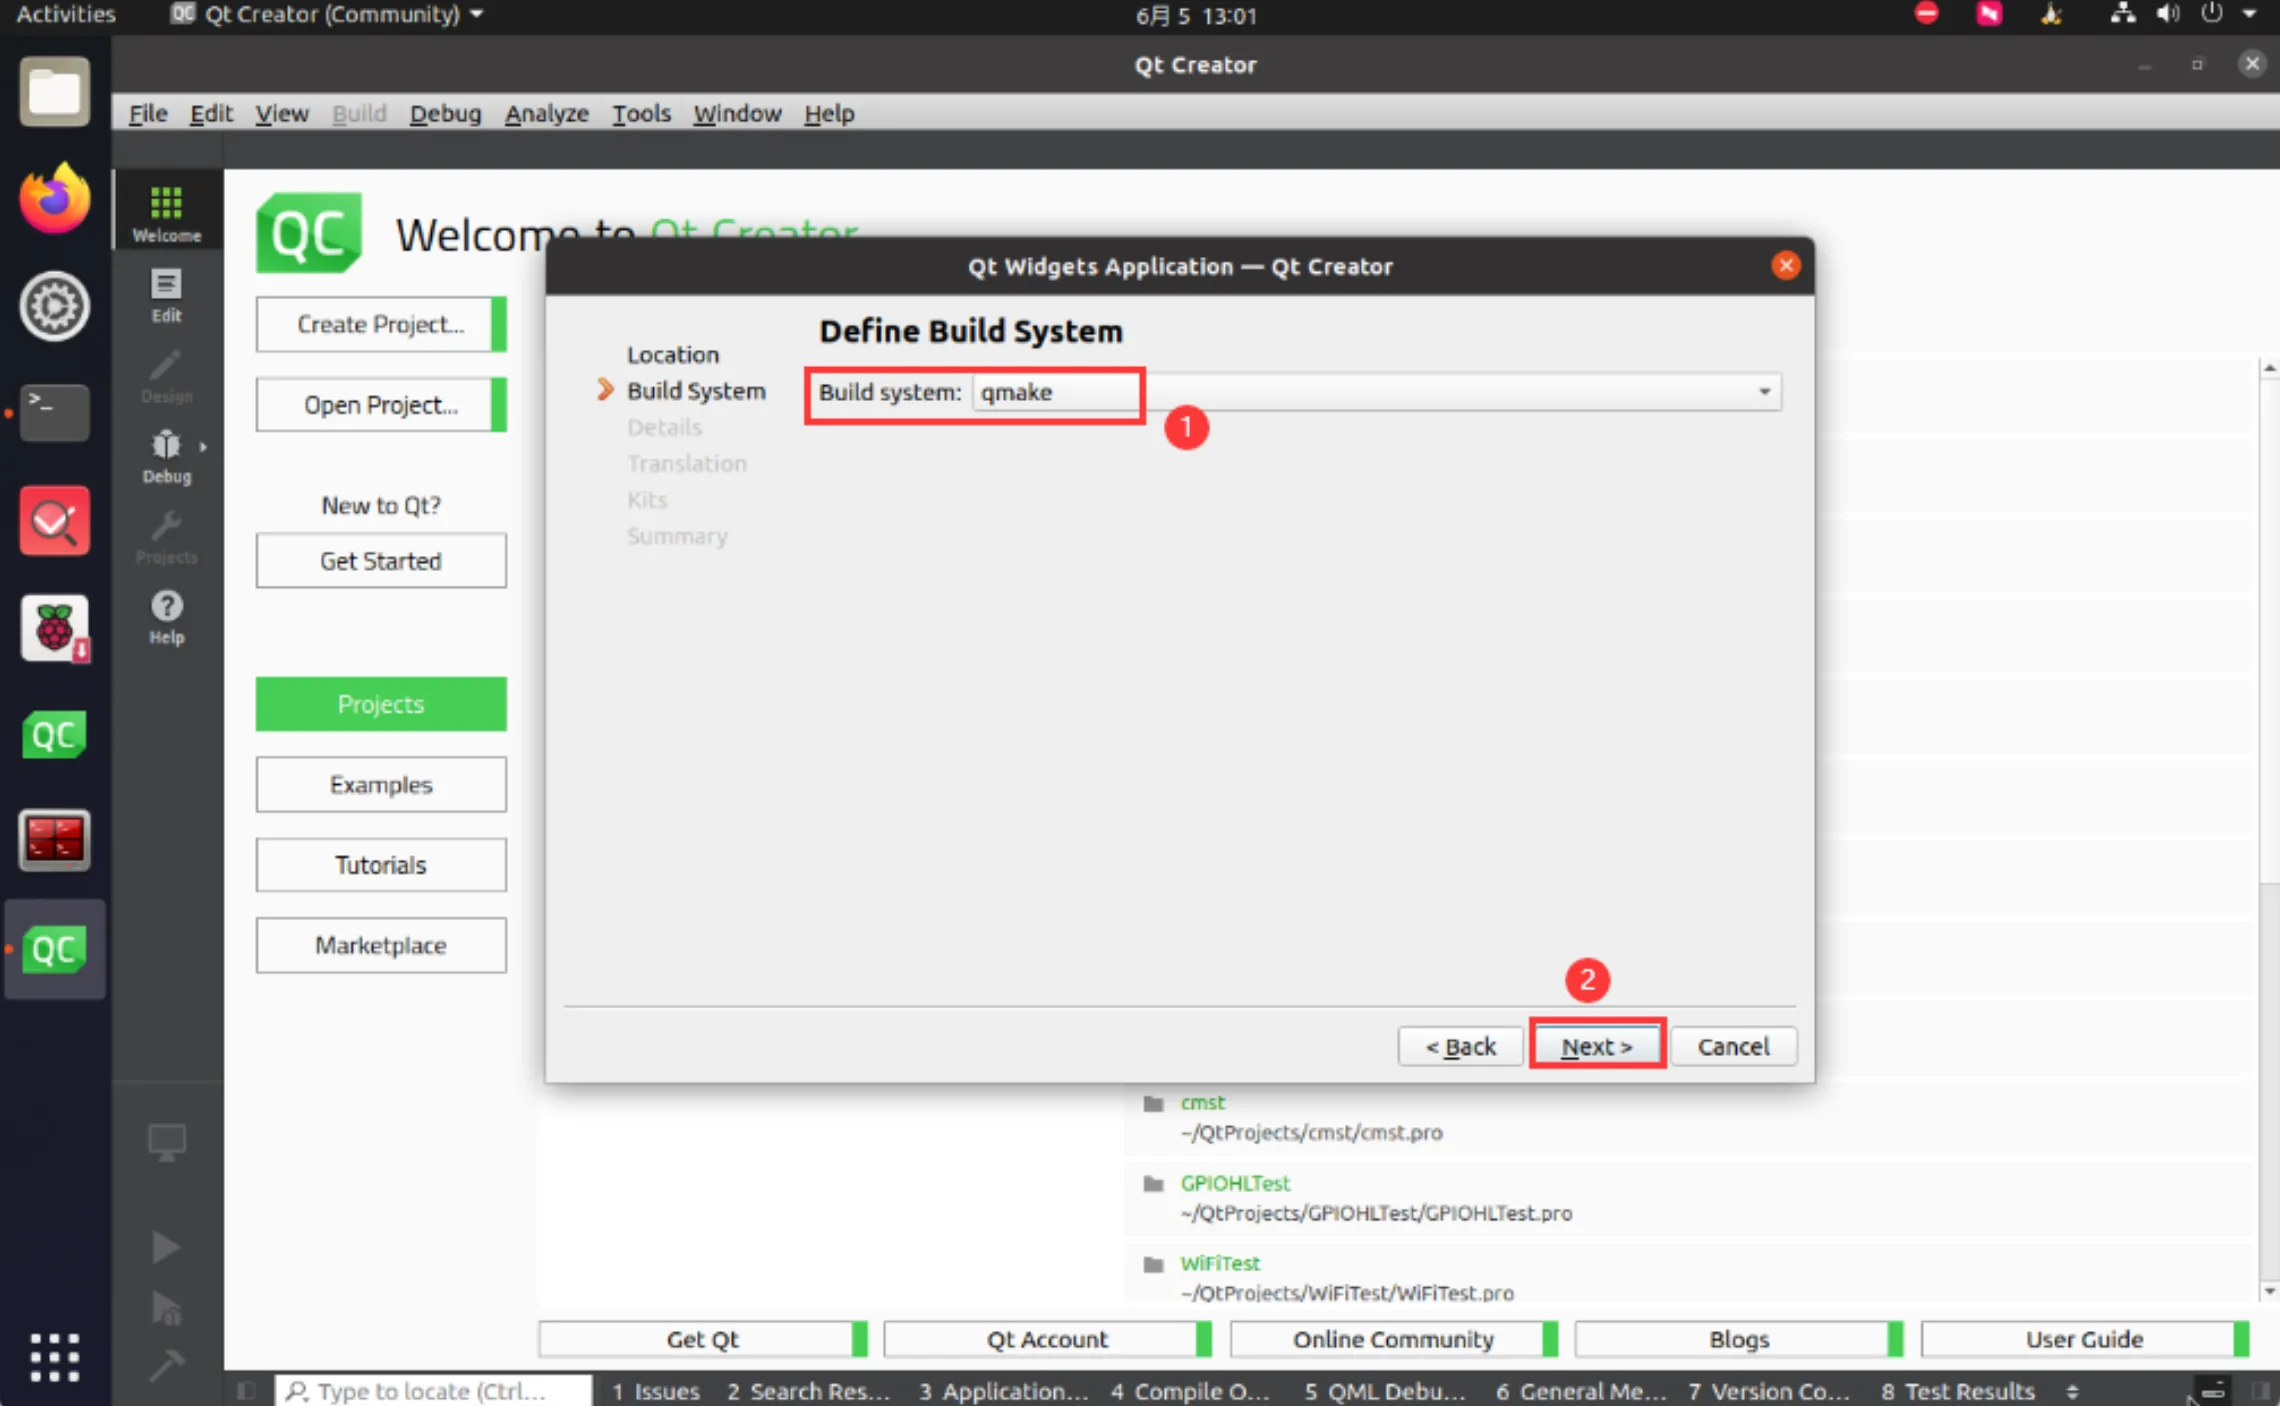Image resolution: width=2280 pixels, height=1406 pixels.
Task: Open the volume indicator in top bar
Action: [x=2167, y=14]
